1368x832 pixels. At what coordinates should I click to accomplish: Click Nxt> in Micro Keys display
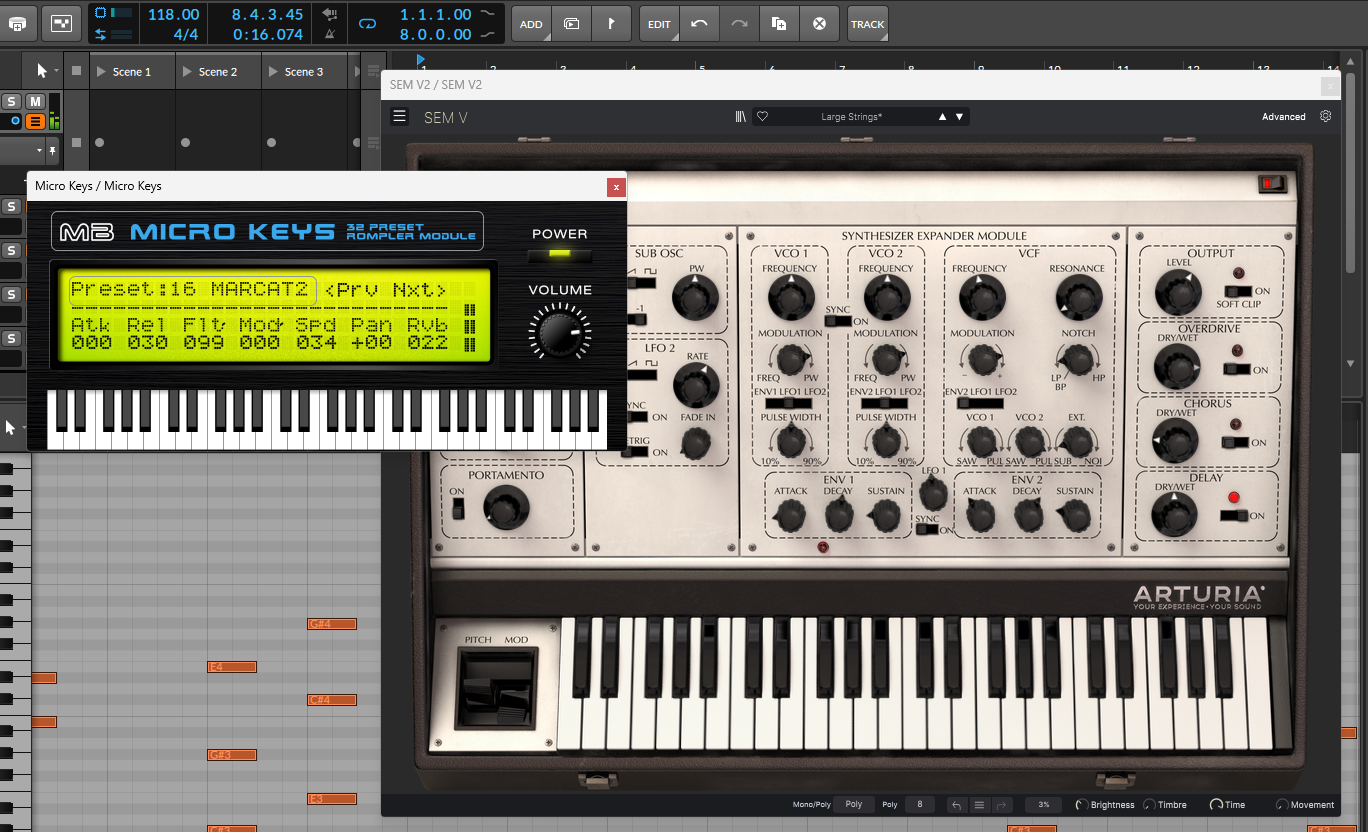coord(419,290)
